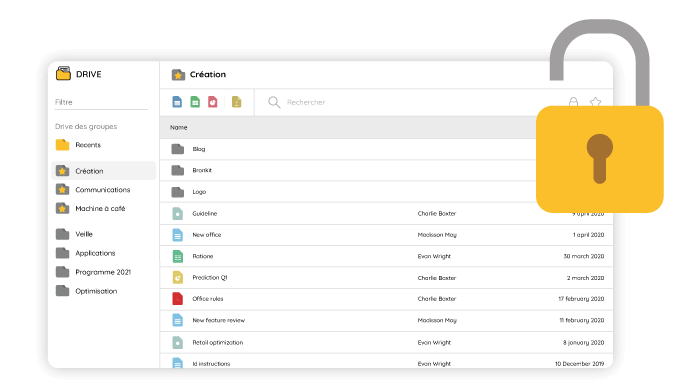Click Evan Wright in the Rationa row
The height and width of the screenshot is (392, 700).
tap(434, 256)
